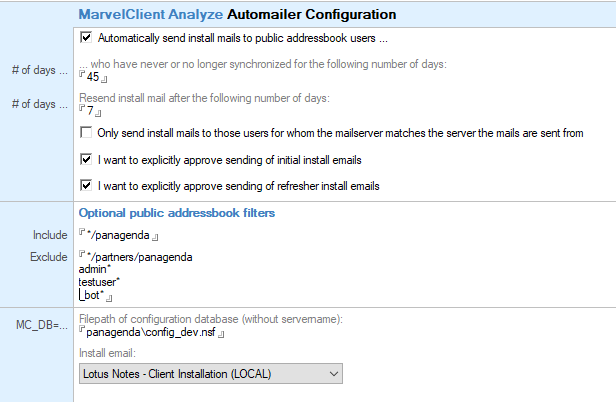Click the never-synchronized days field showing 45
The height and width of the screenshot is (402, 616).
tap(93, 77)
